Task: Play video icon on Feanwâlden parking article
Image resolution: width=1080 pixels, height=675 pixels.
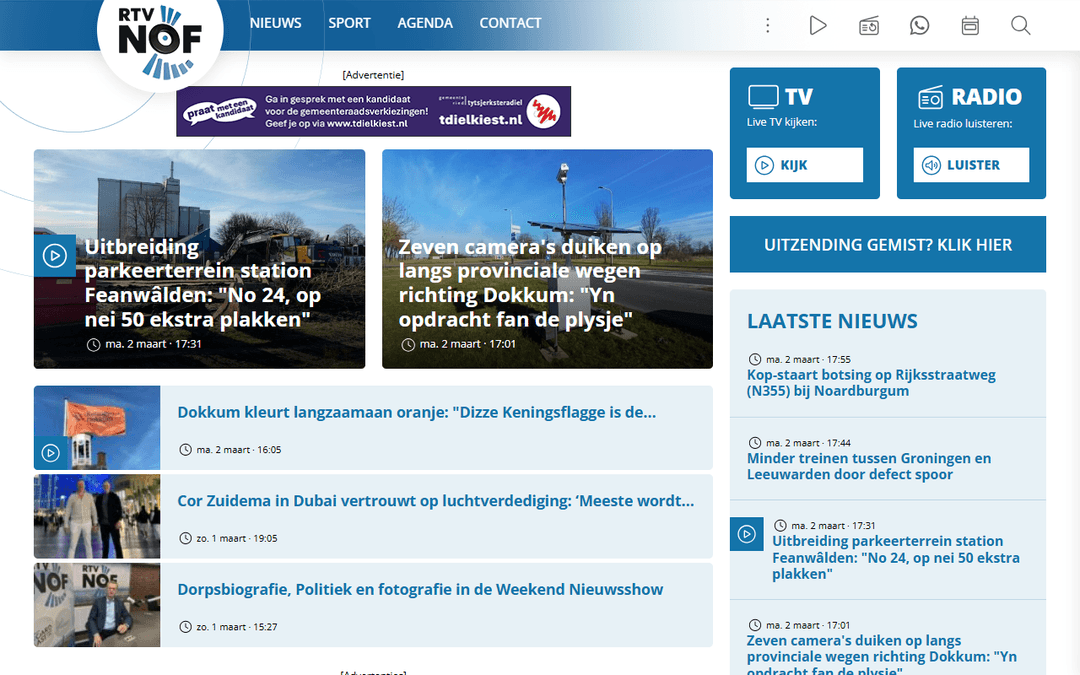Action: [54, 256]
